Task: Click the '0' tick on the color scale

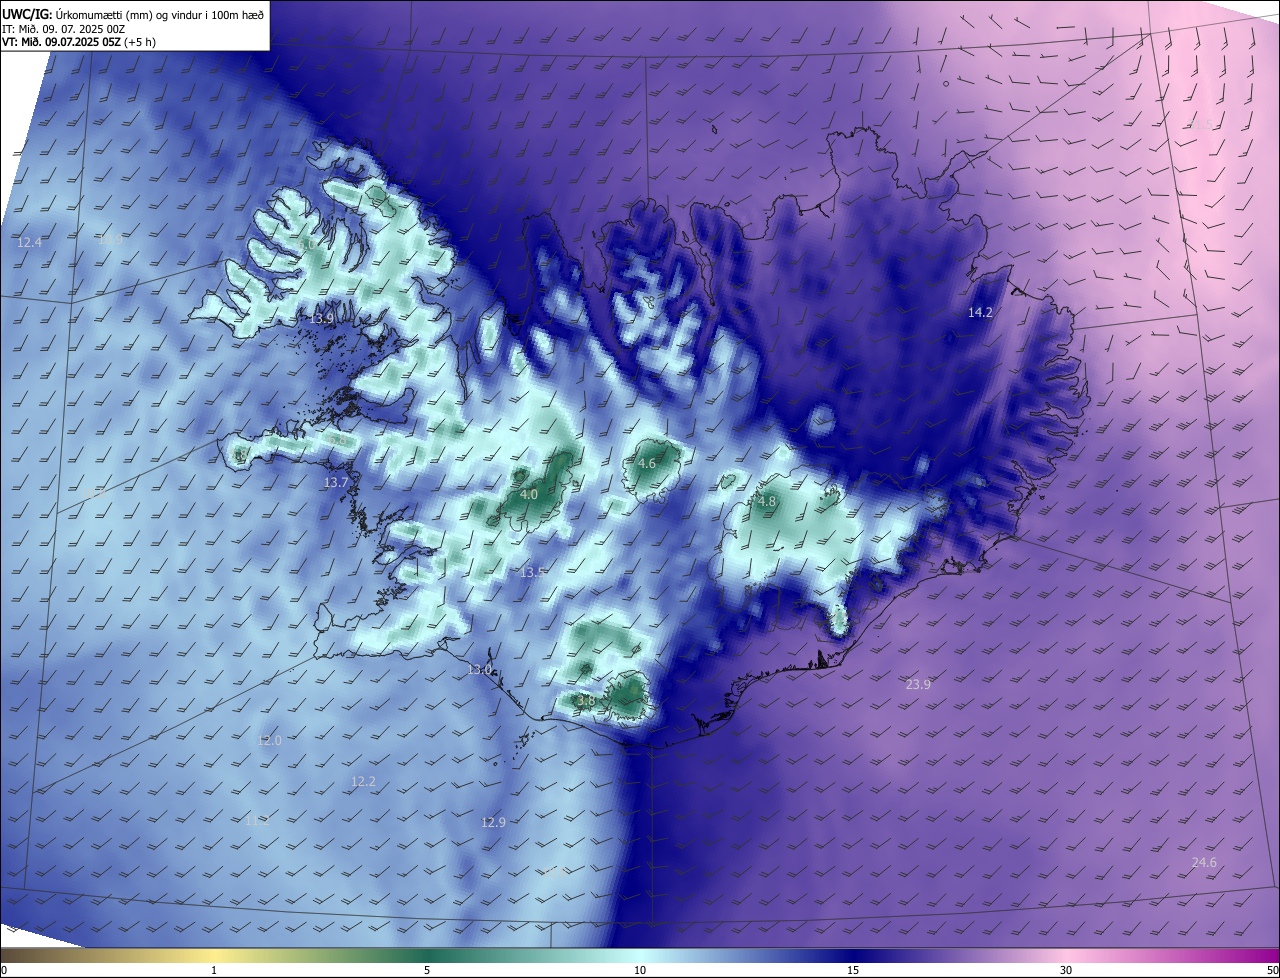Action: pyautogui.click(x=4, y=970)
